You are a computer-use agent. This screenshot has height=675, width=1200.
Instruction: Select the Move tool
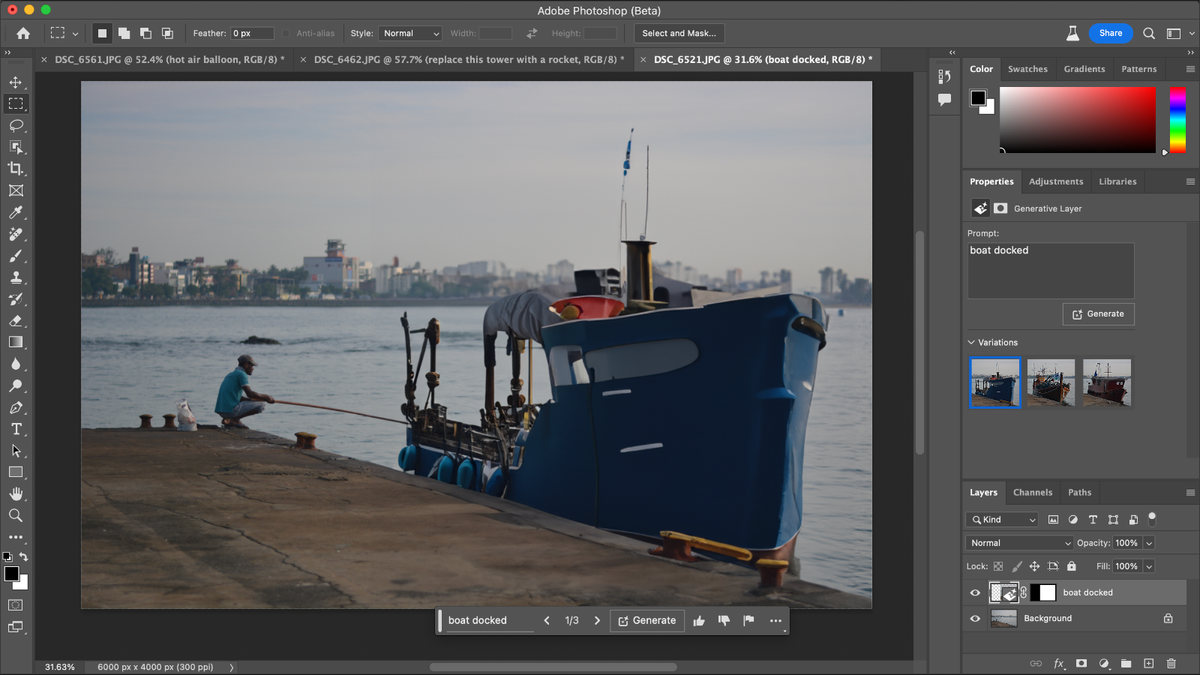[14, 82]
